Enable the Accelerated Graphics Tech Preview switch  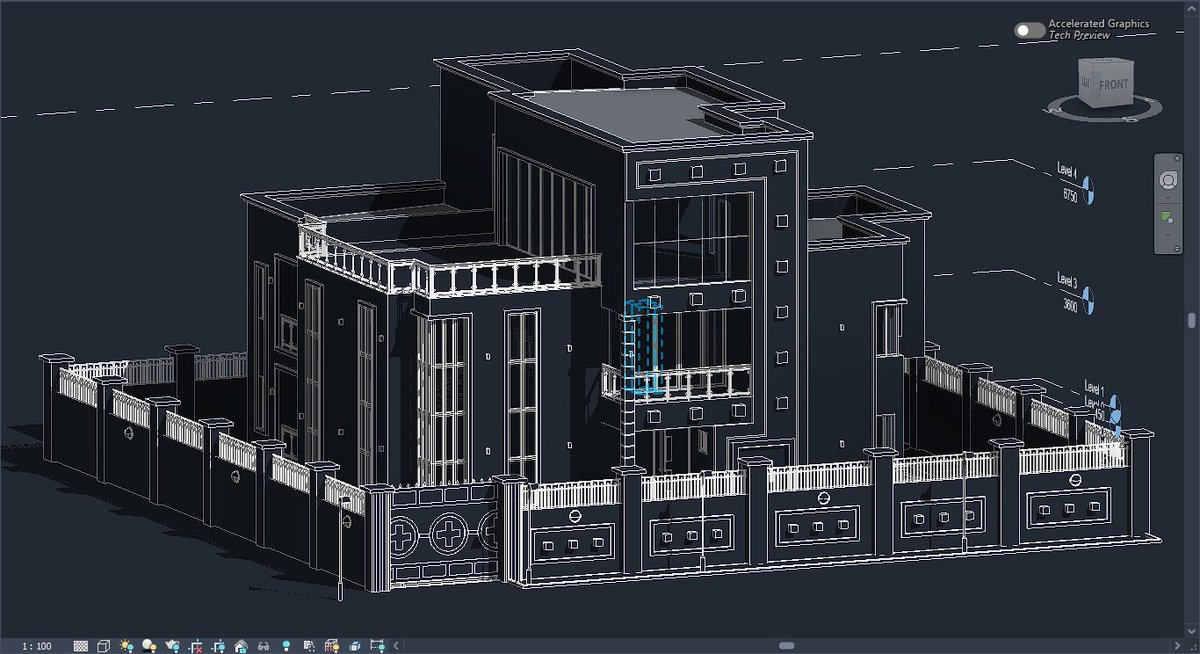[1028, 29]
